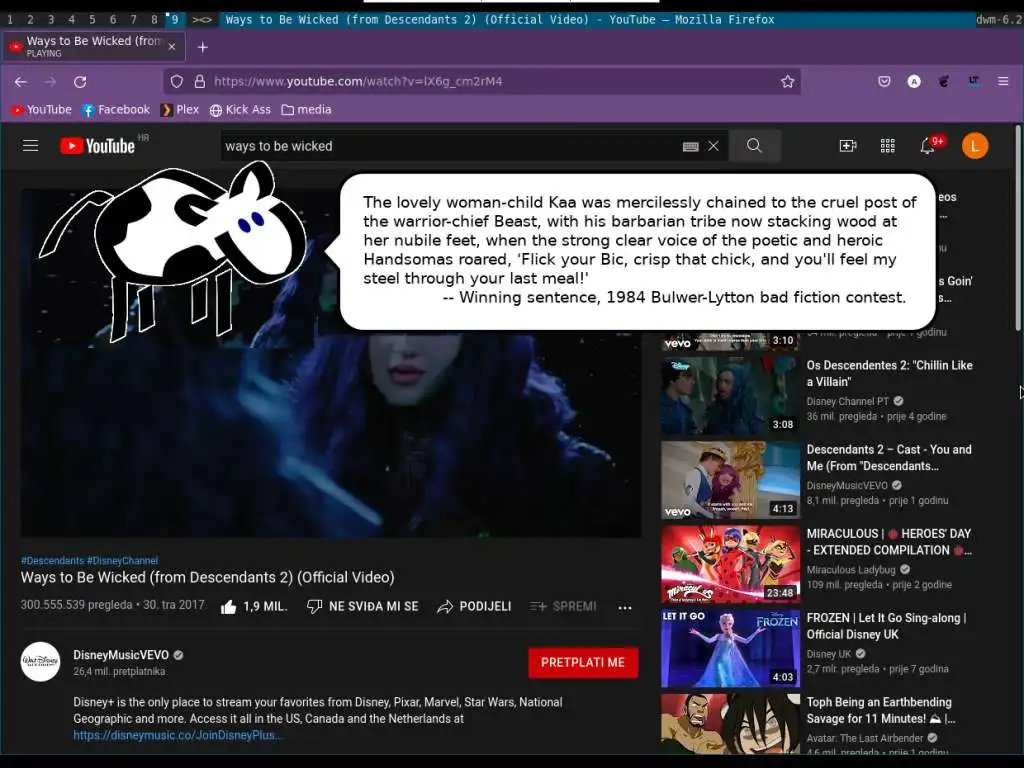View site security padlock info

point(200,82)
